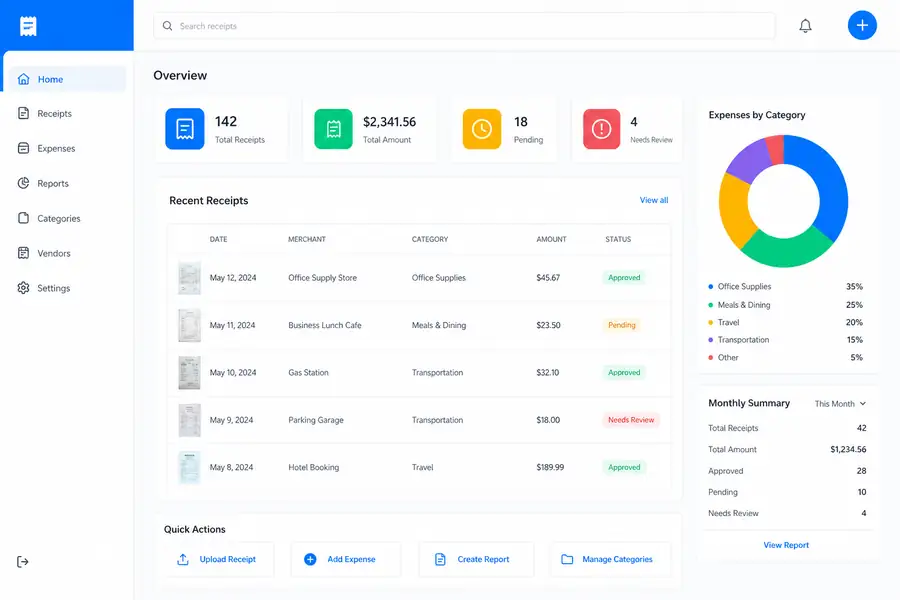
Task: Click the Home house icon in sidebar
Action: [x=24, y=79]
